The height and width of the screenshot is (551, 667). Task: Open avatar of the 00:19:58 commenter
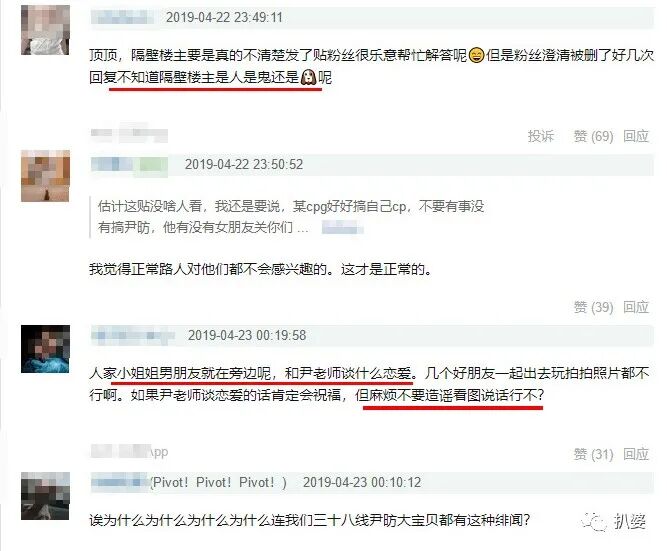[x=46, y=349]
